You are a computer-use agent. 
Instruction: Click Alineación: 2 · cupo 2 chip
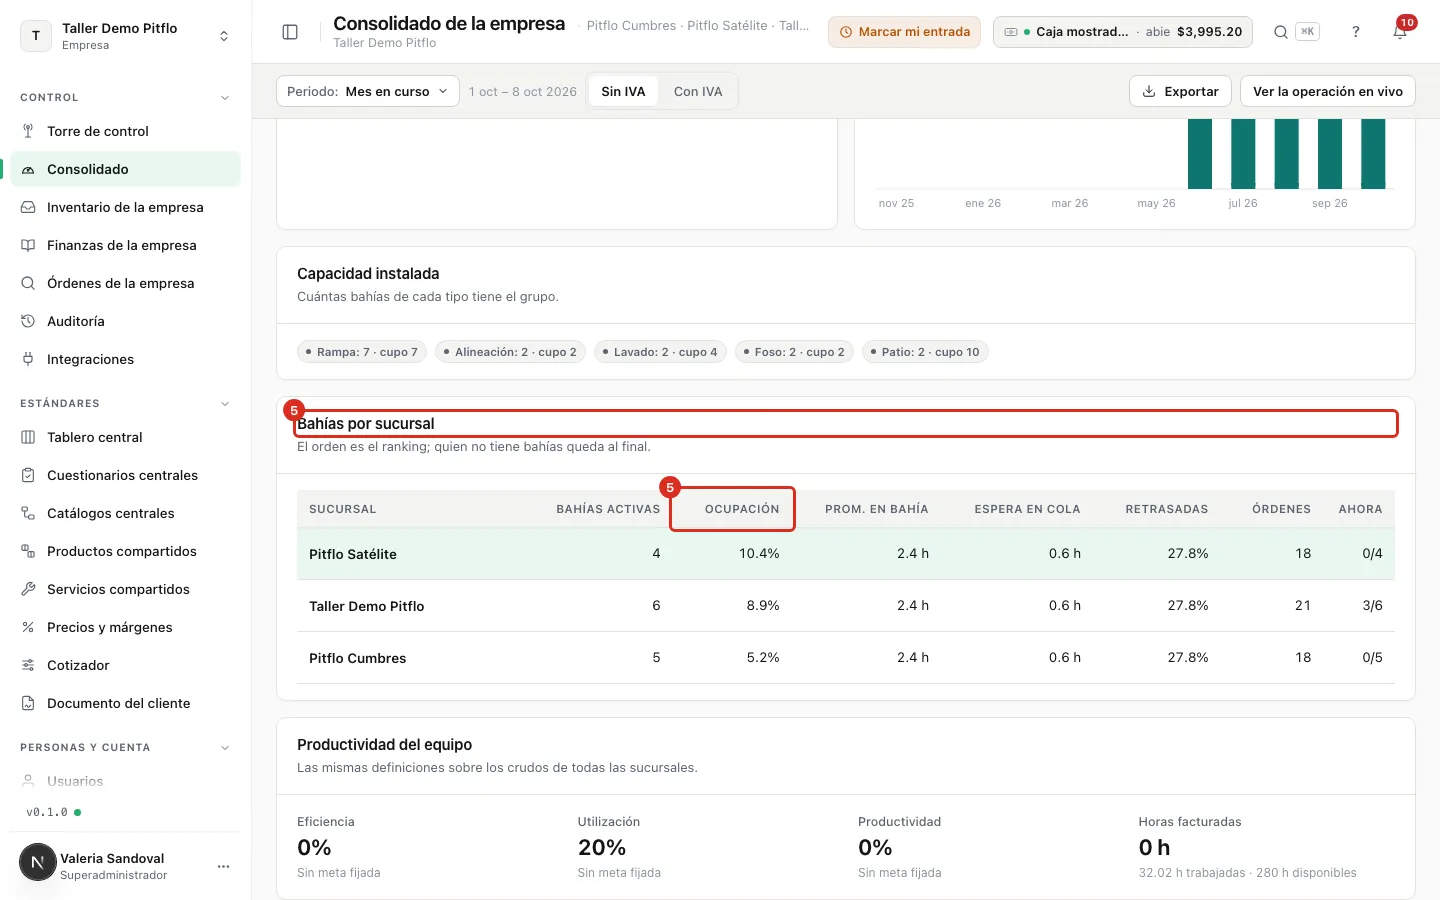point(510,352)
